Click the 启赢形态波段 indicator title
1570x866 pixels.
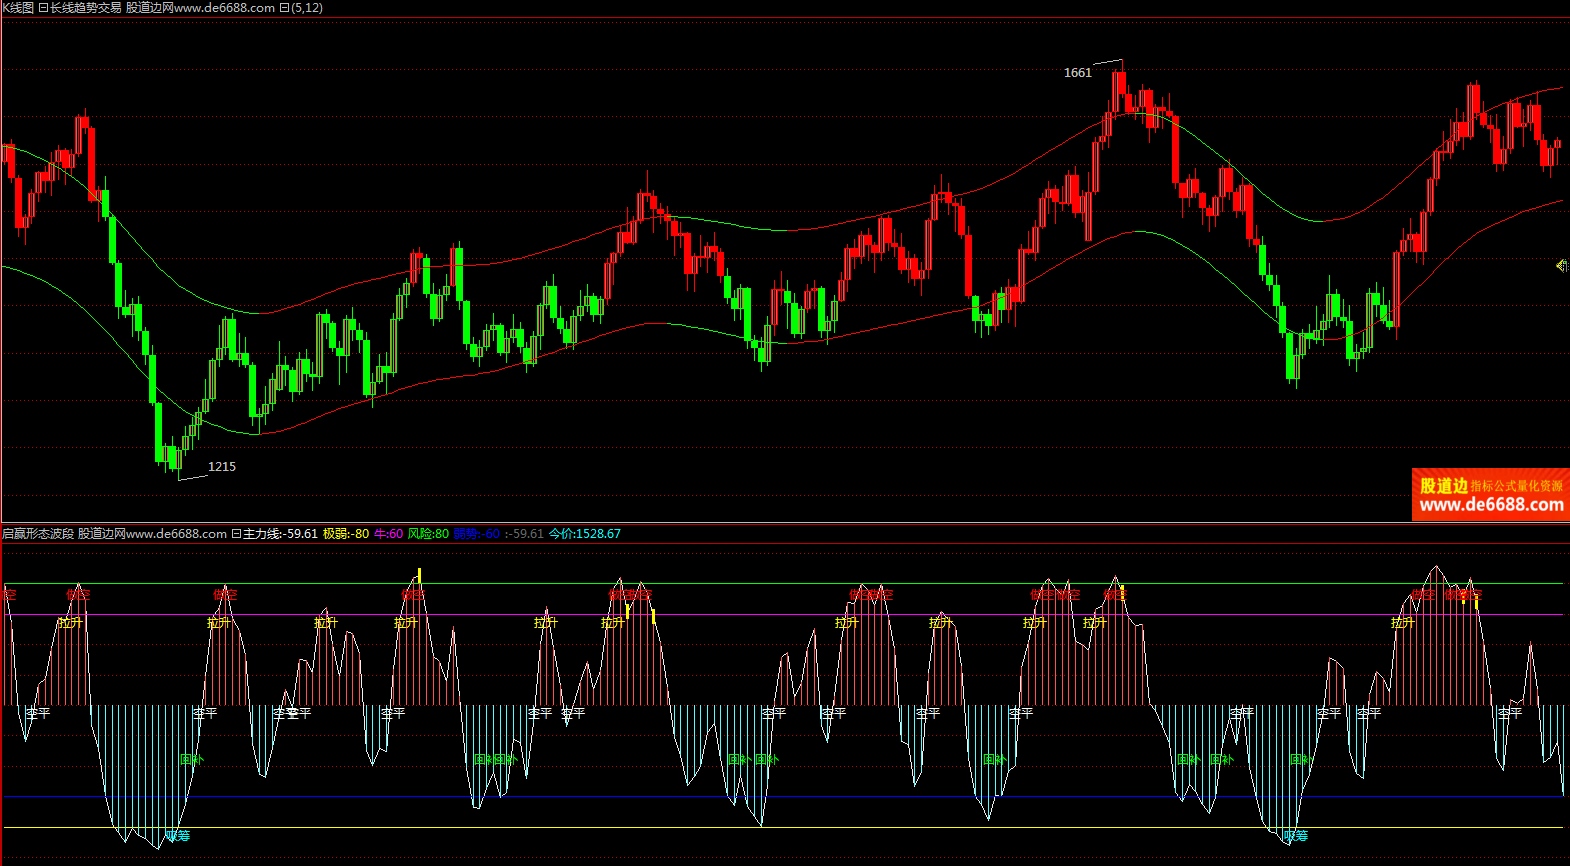tap(38, 534)
